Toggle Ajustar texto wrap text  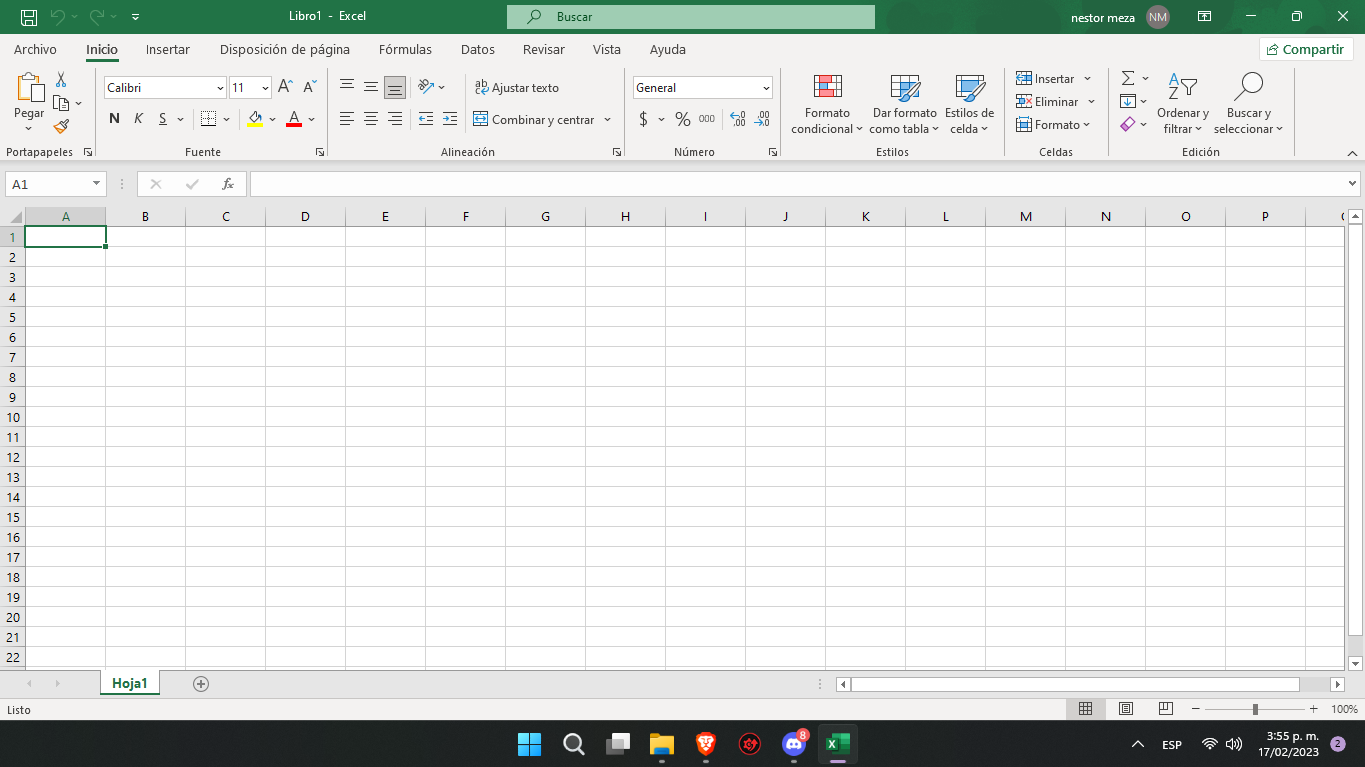(517, 88)
